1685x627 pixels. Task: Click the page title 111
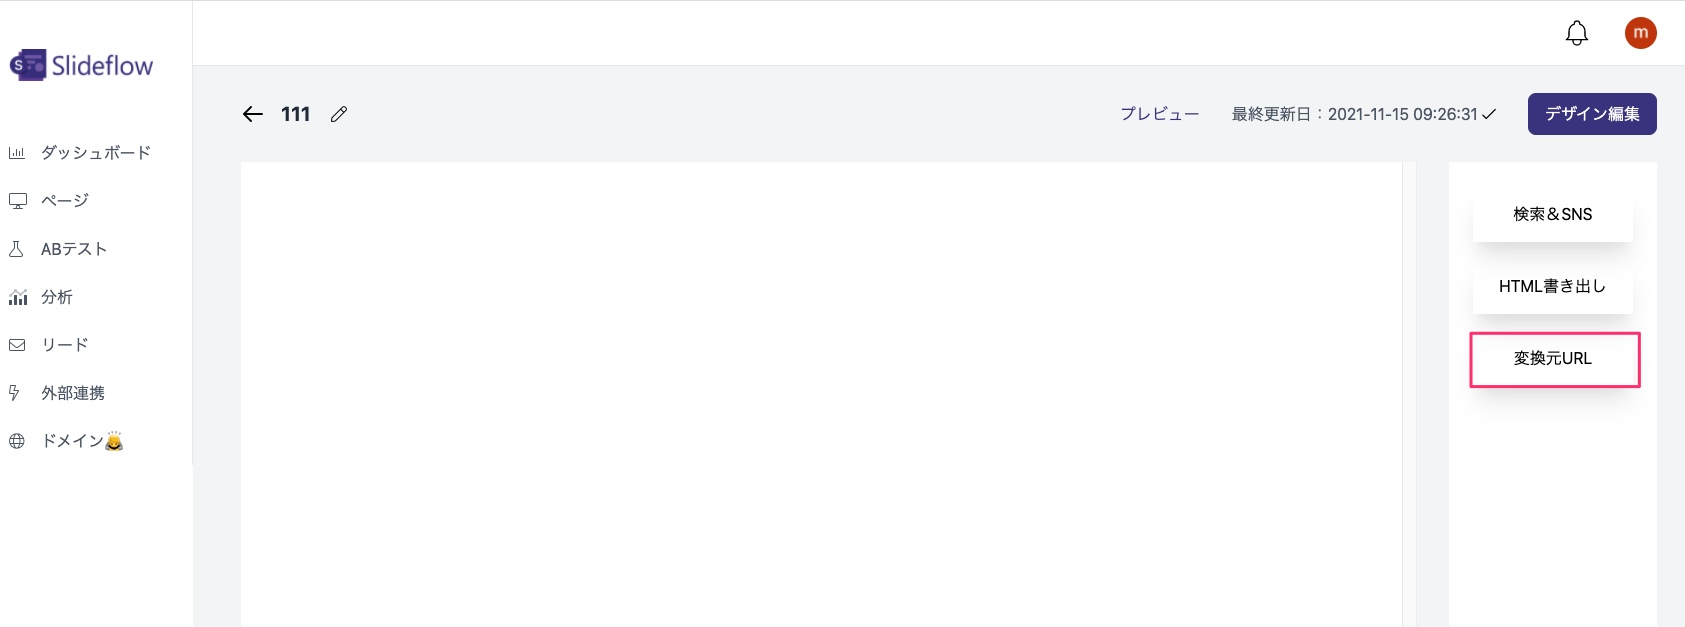[295, 114]
